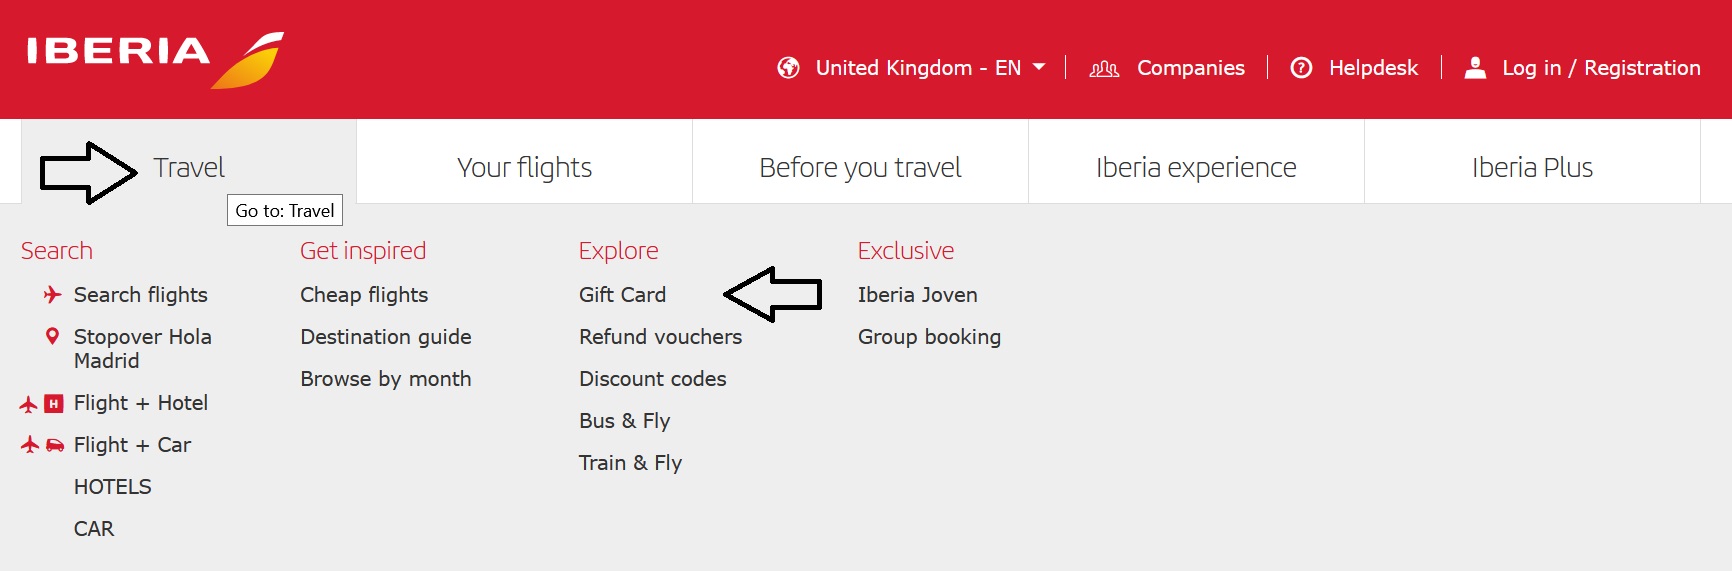Open the Travel tab
This screenshot has width=1732, height=571.
click(189, 168)
